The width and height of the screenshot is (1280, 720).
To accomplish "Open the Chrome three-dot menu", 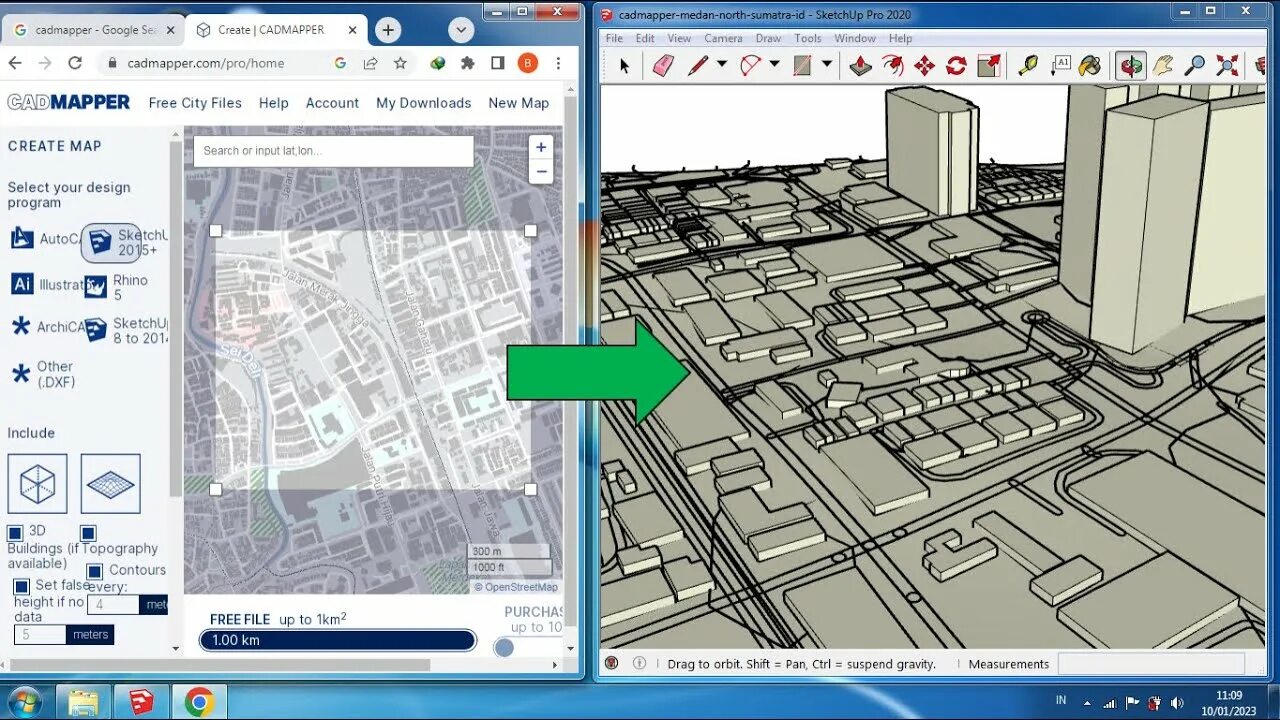I will click(558, 63).
